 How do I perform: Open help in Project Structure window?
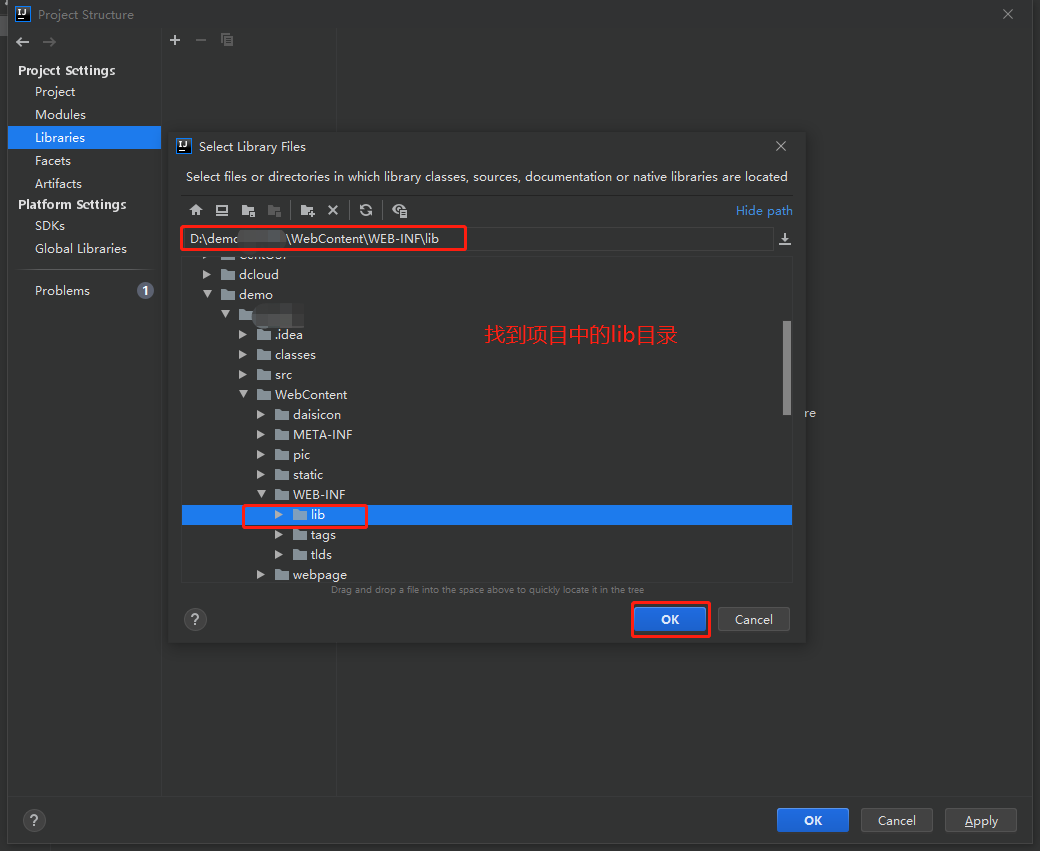[x=34, y=820]
